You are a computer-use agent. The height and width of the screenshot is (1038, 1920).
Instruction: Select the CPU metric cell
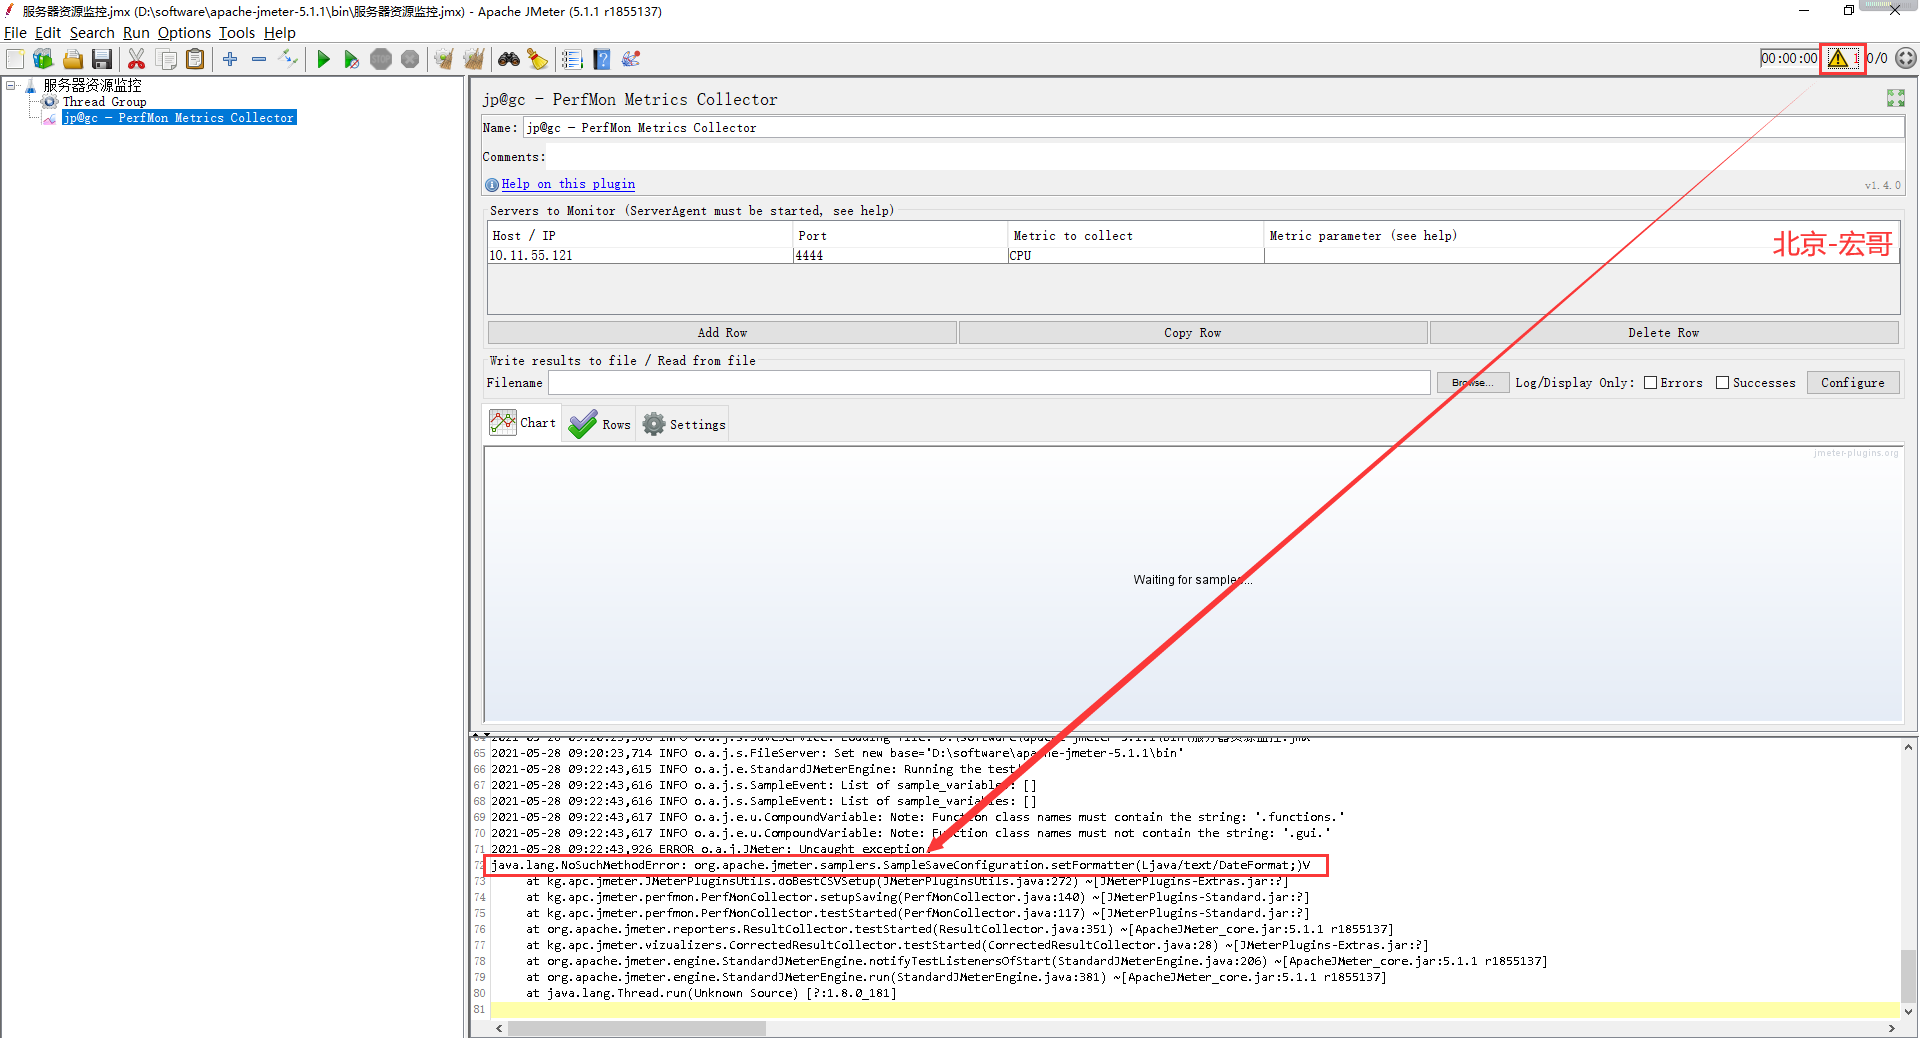pyautogui.click(x=1136, y=256)
